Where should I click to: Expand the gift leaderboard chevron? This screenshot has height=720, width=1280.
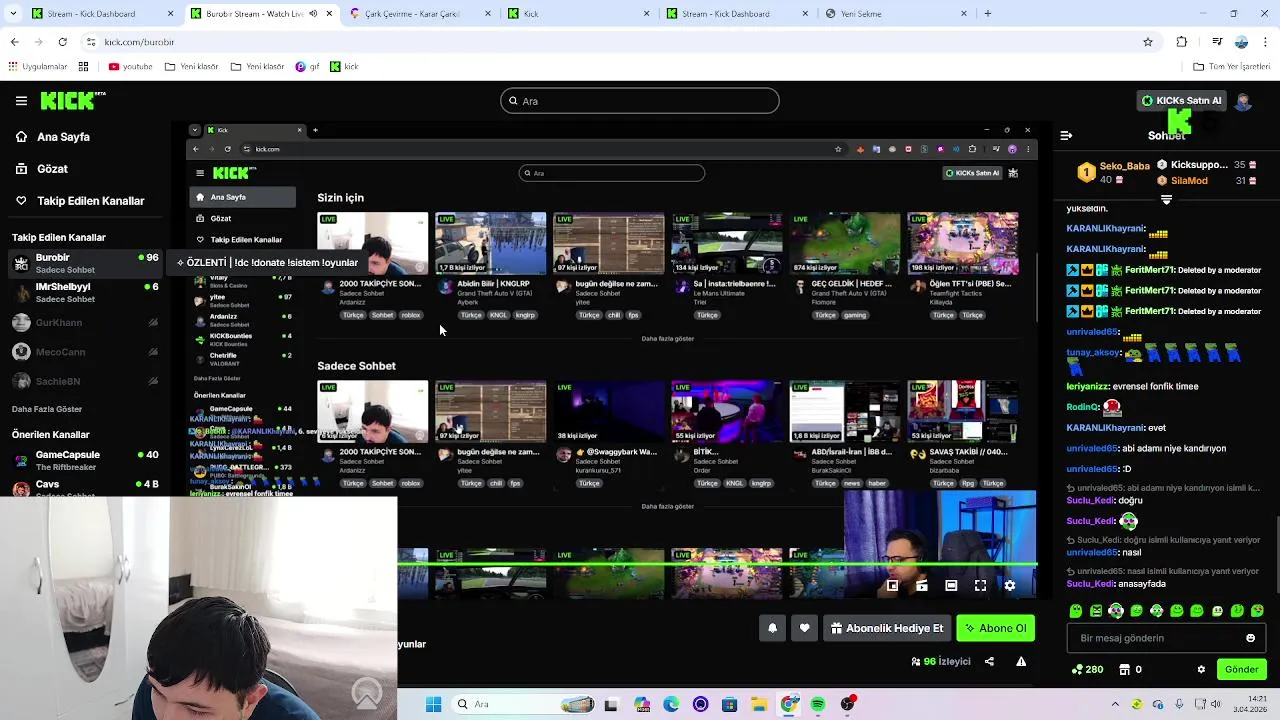(x=1166, y=200)
